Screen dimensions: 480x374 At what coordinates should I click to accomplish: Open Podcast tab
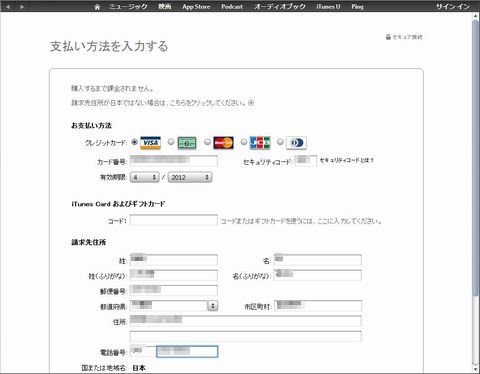[x=232, y=7]
